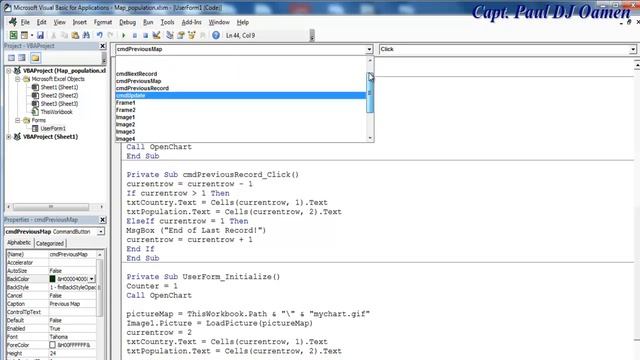Select cmdUpdate highlighted list entry

(241, 96)
